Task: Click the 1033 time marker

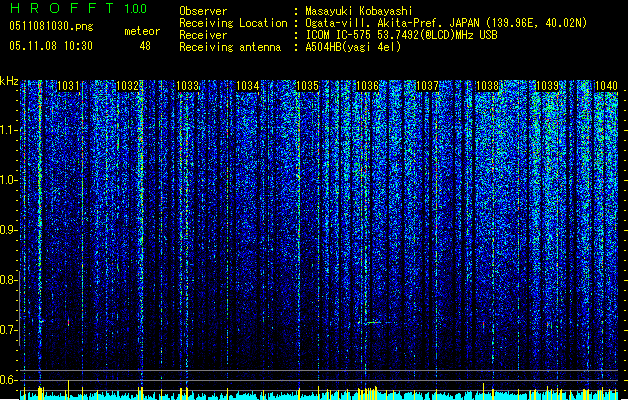Action: (x=187, y=86)
